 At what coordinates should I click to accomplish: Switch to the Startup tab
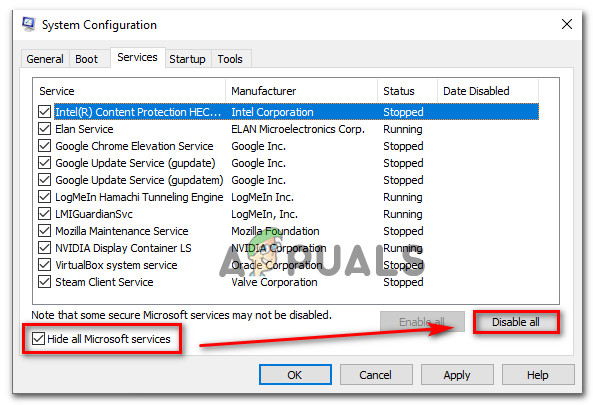pyautogui.click(x=188, y=59)
